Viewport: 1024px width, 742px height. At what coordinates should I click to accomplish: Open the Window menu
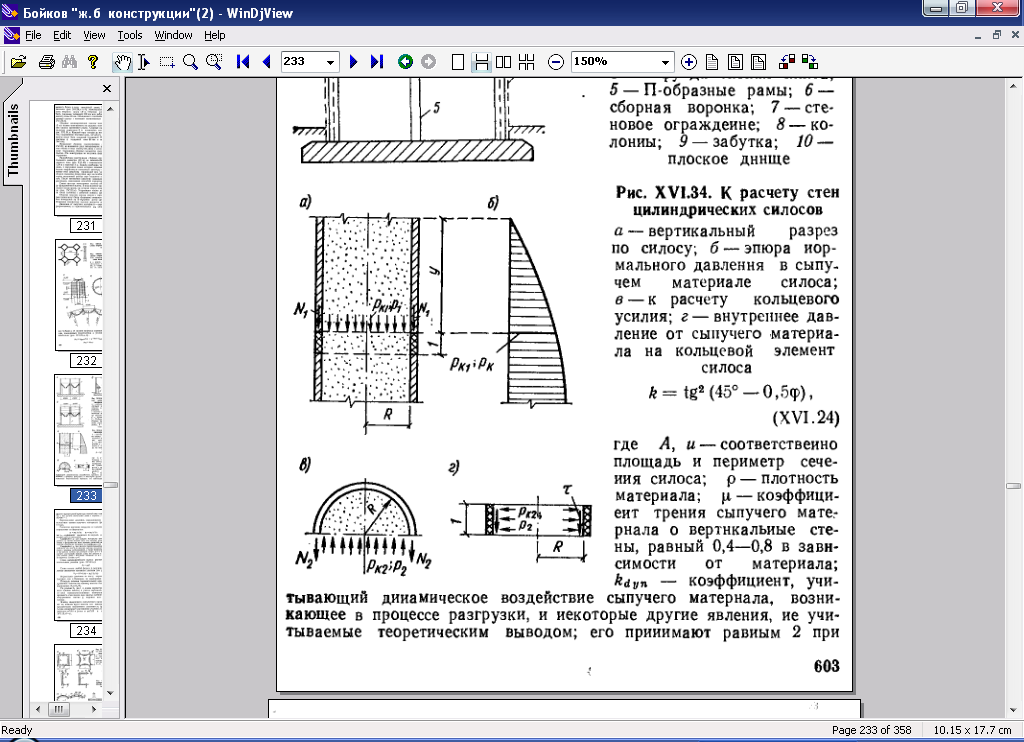(173, 35)
